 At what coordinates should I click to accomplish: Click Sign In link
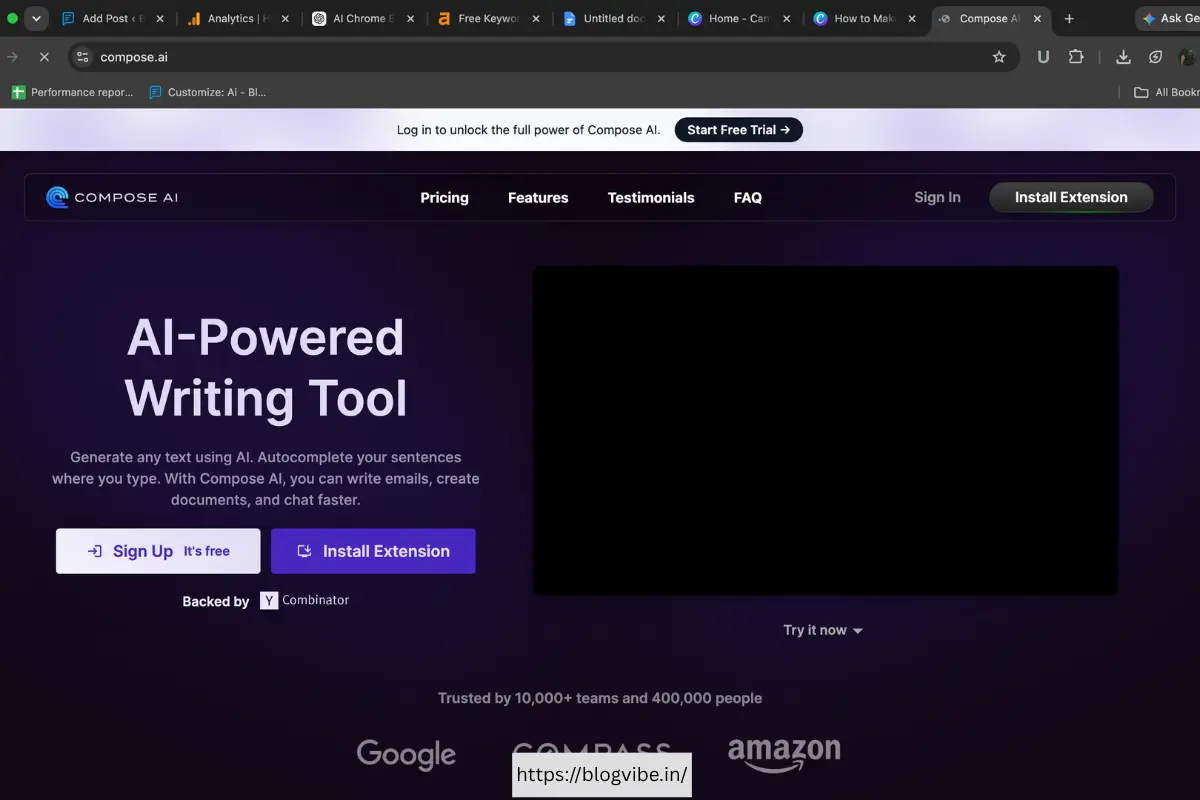[x=937, y=198]
